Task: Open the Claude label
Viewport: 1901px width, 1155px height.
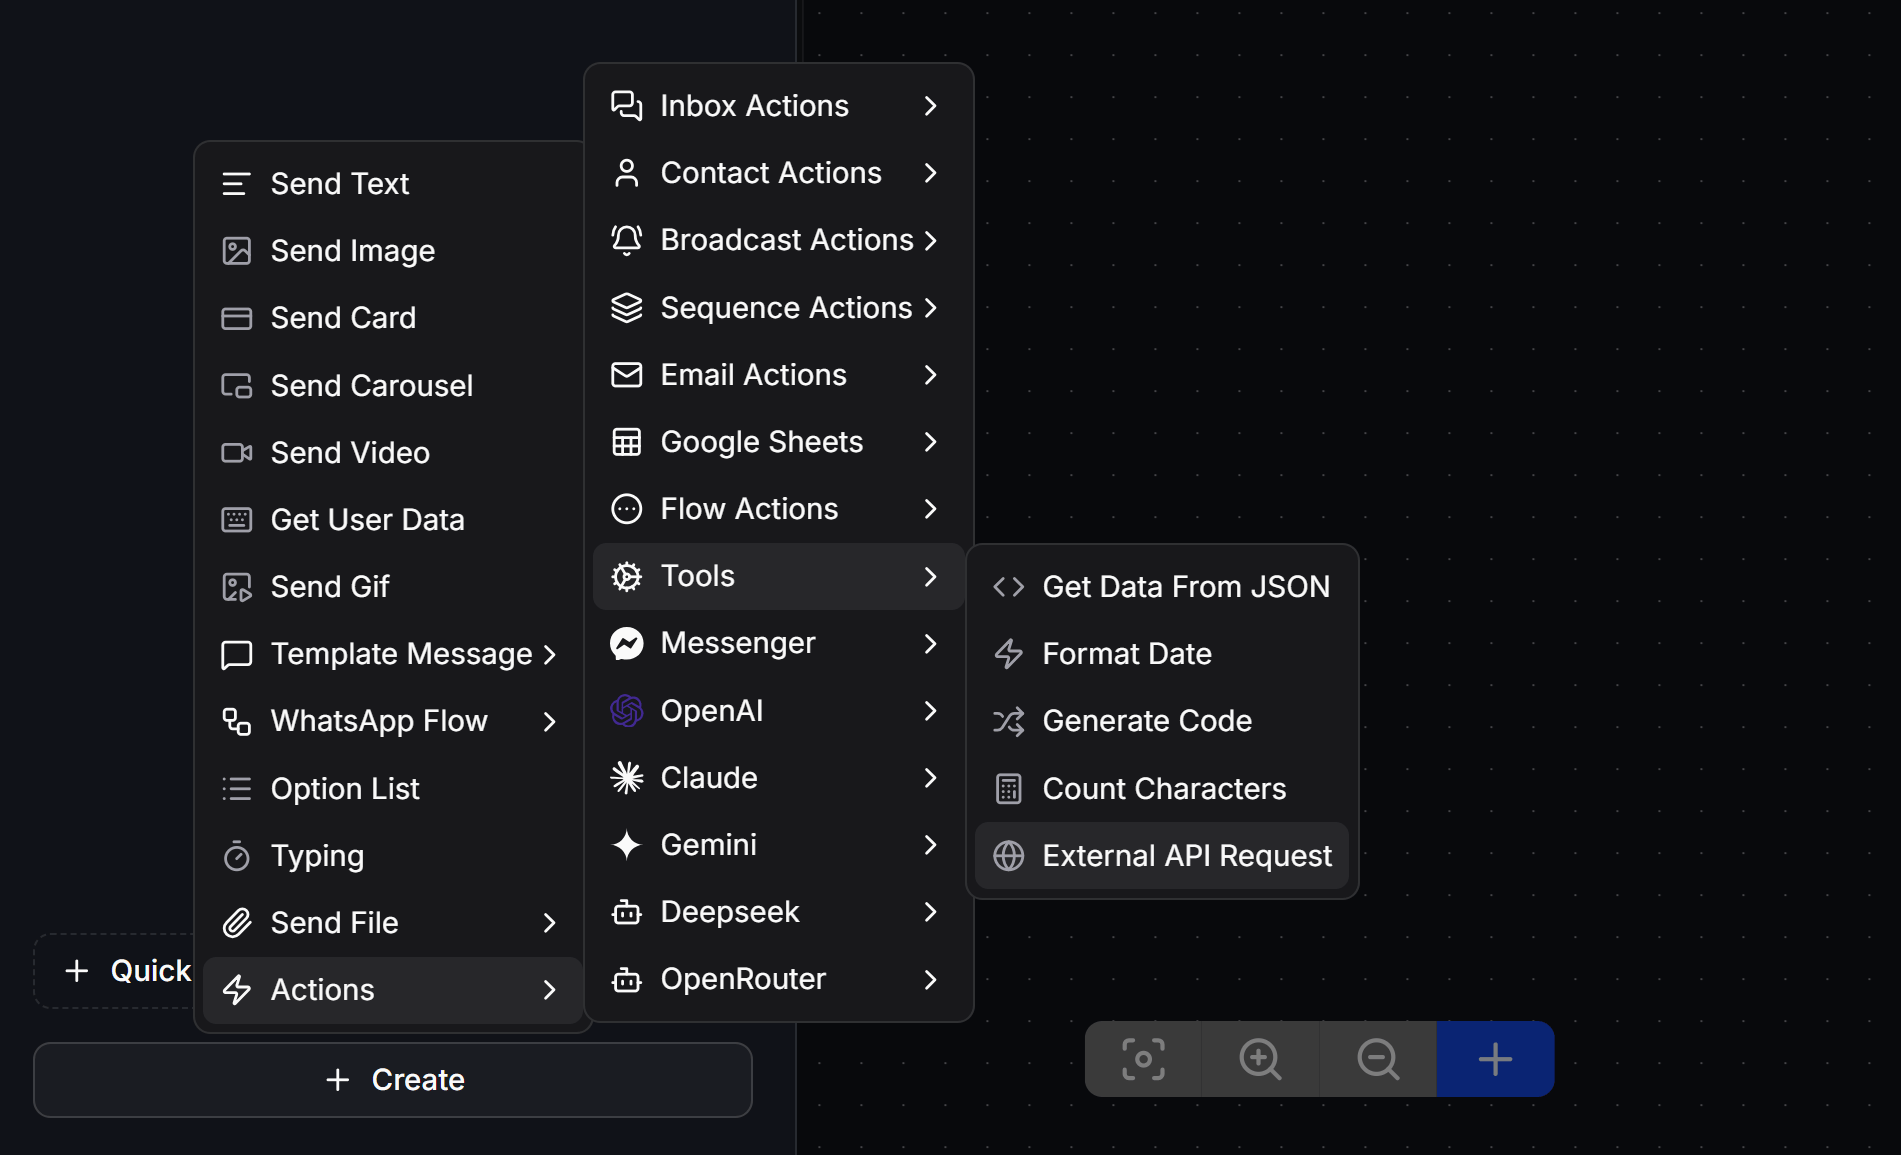Action: [x=709, y=778]
